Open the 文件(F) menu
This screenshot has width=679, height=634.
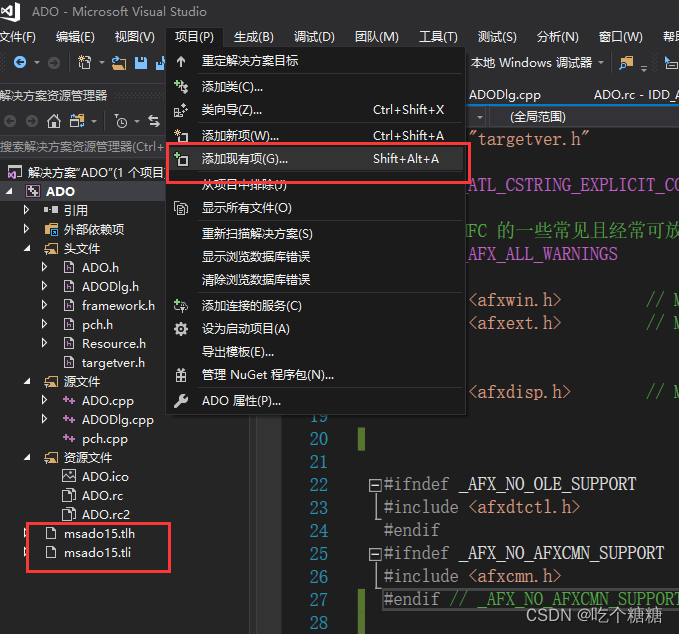[x=18, y=37]
